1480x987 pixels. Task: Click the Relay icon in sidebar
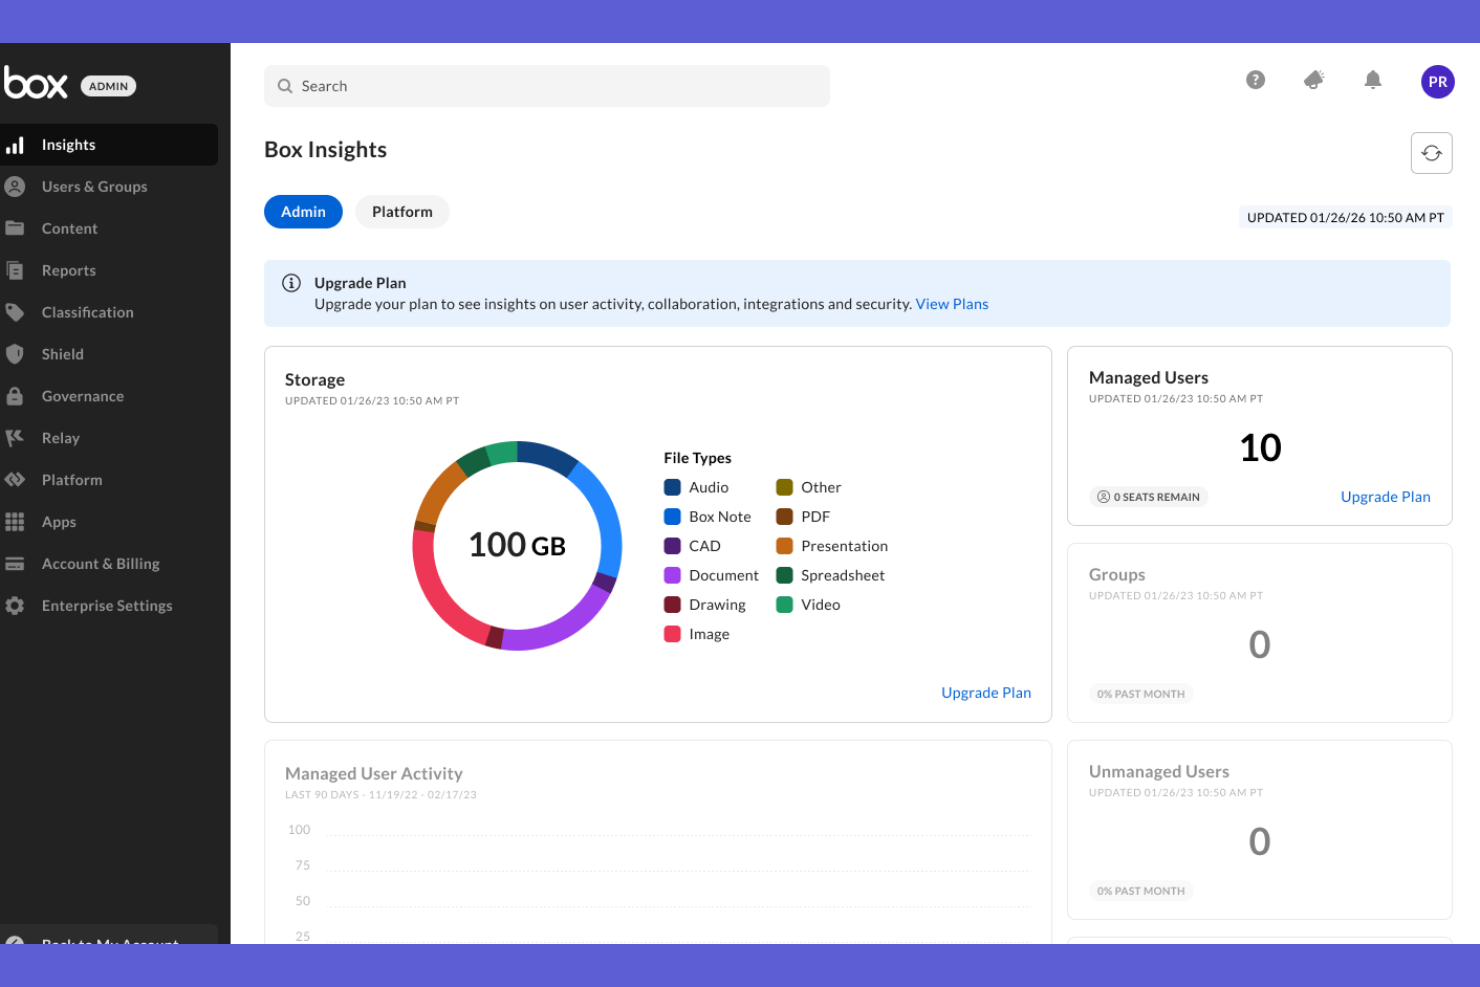[x=15, y=438]
